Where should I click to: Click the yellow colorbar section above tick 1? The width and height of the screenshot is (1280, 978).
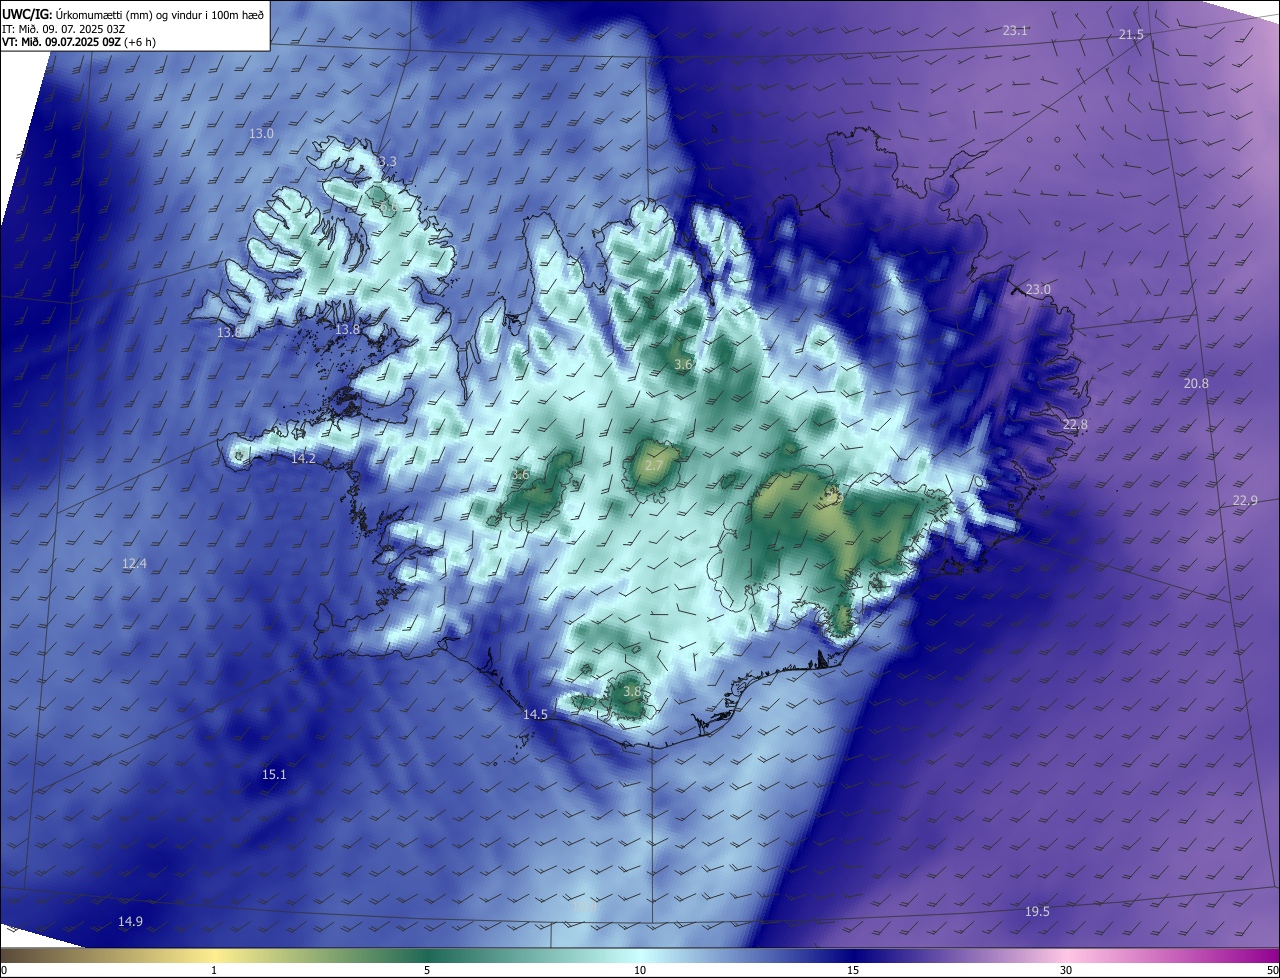coord(214,955)
